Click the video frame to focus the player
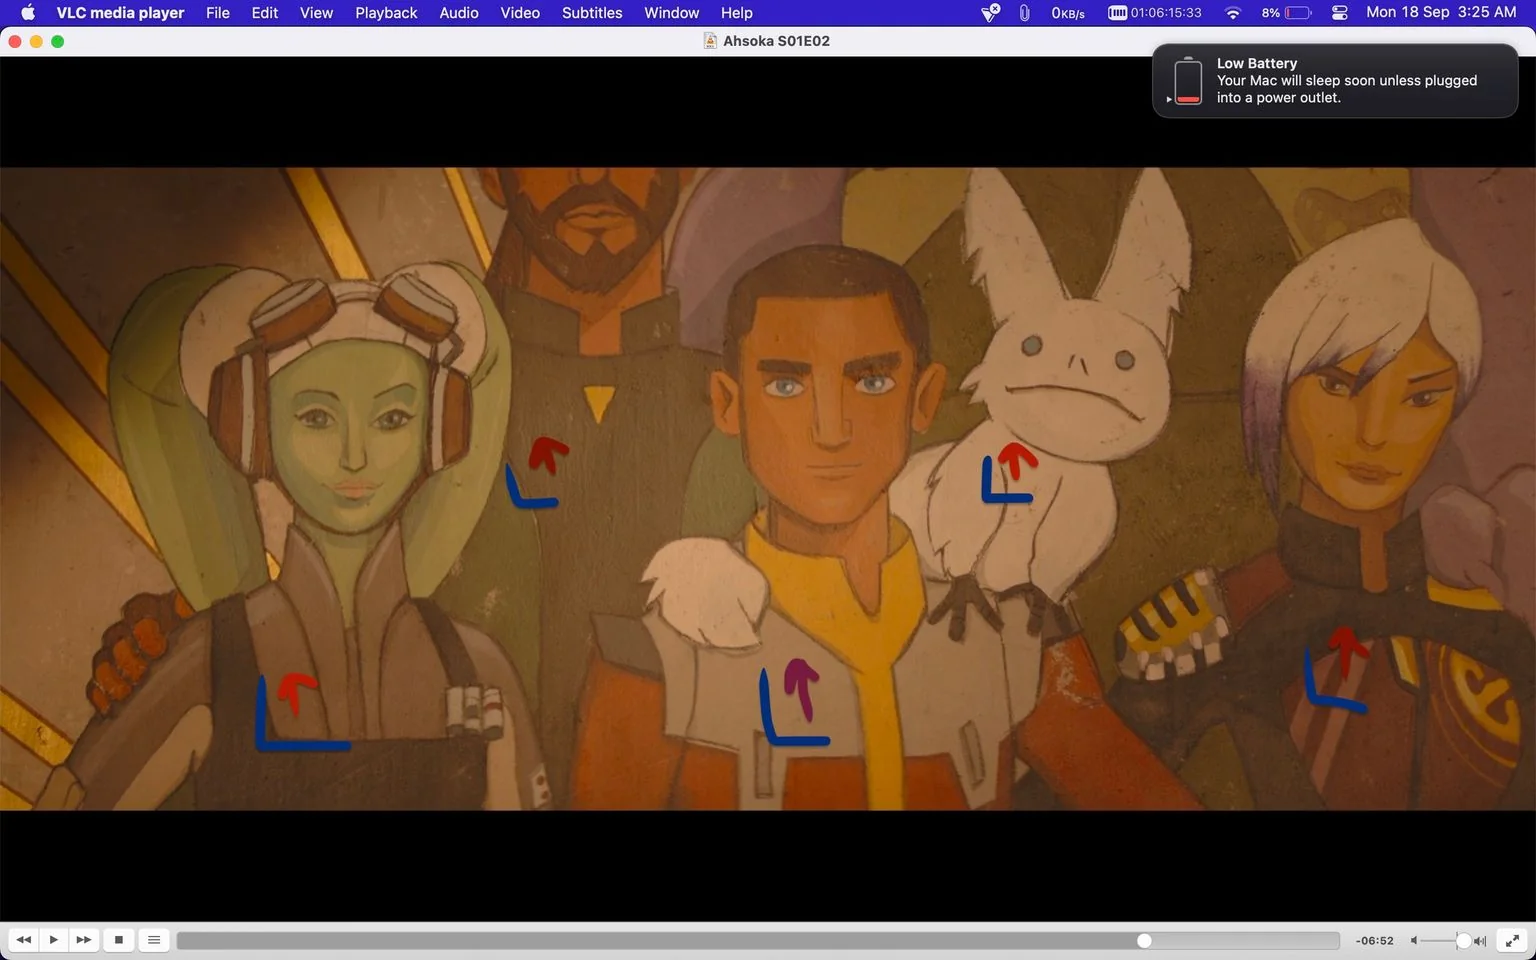The image size is (1536, 960). pyautogui.click(x=767, y=488)
